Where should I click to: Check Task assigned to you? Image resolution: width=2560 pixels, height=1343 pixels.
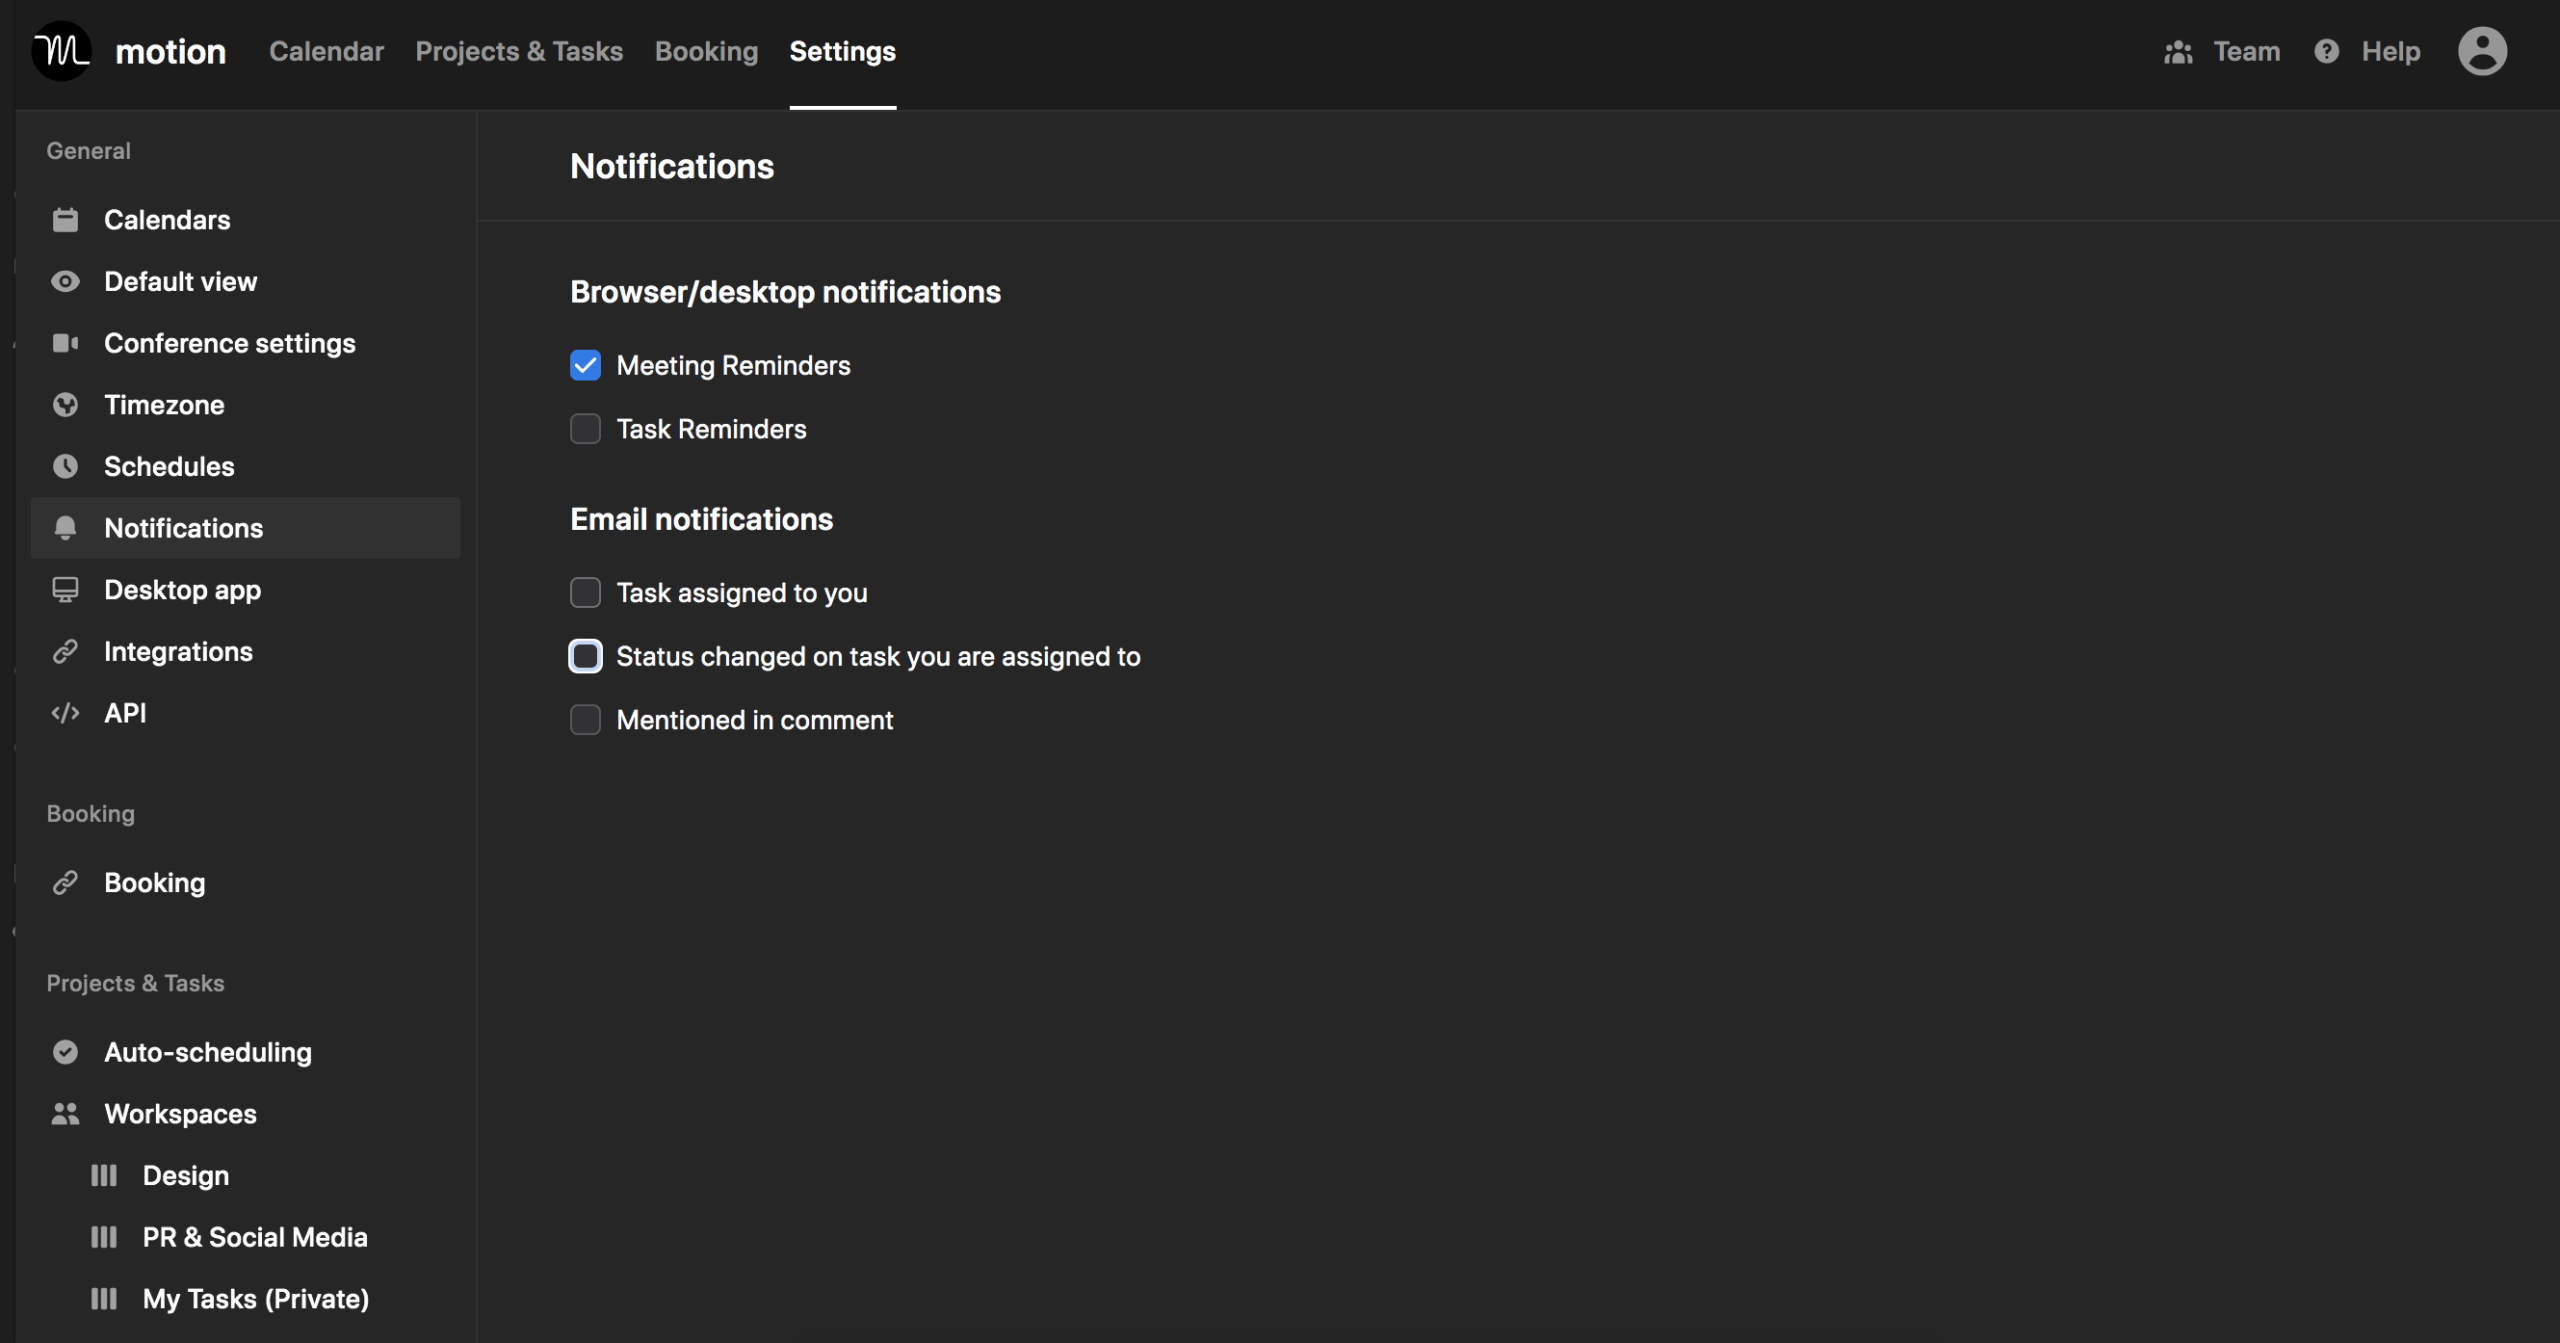[585, 593]
